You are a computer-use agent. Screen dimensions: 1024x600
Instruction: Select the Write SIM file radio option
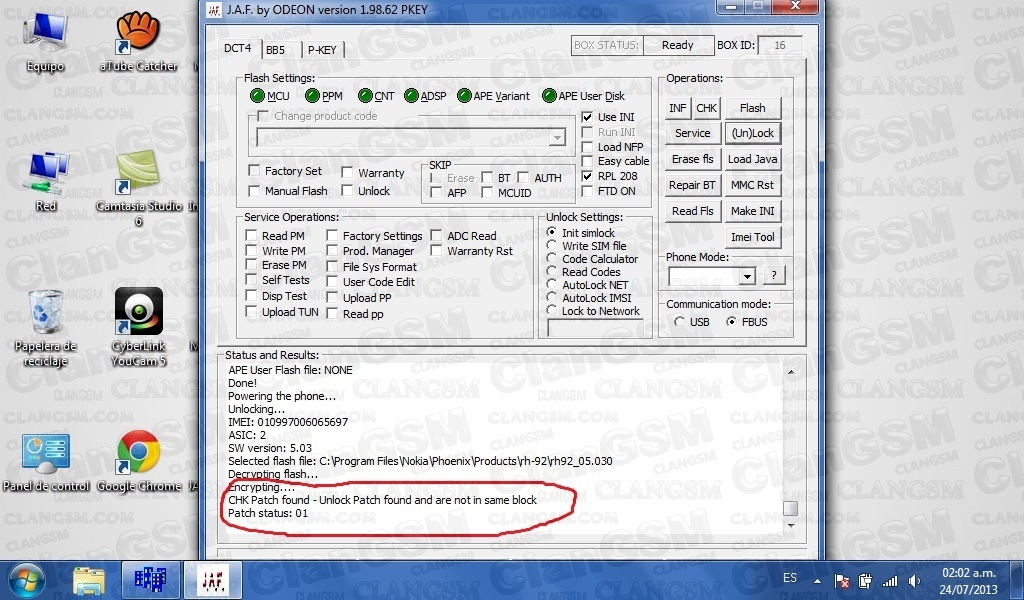pyautogui.click(x=552, y=245)
